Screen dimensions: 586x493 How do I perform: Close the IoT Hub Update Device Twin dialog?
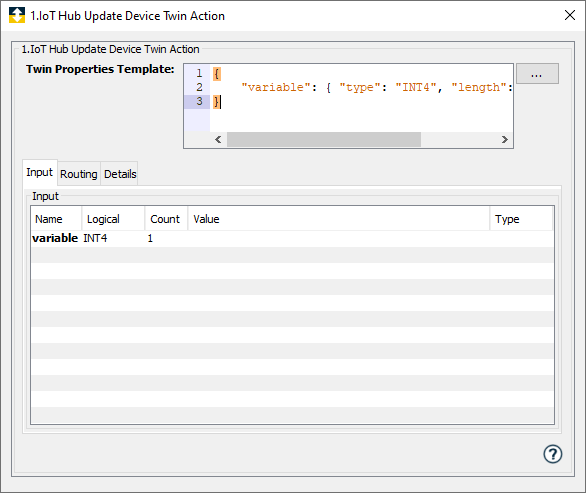click(570, 15)
